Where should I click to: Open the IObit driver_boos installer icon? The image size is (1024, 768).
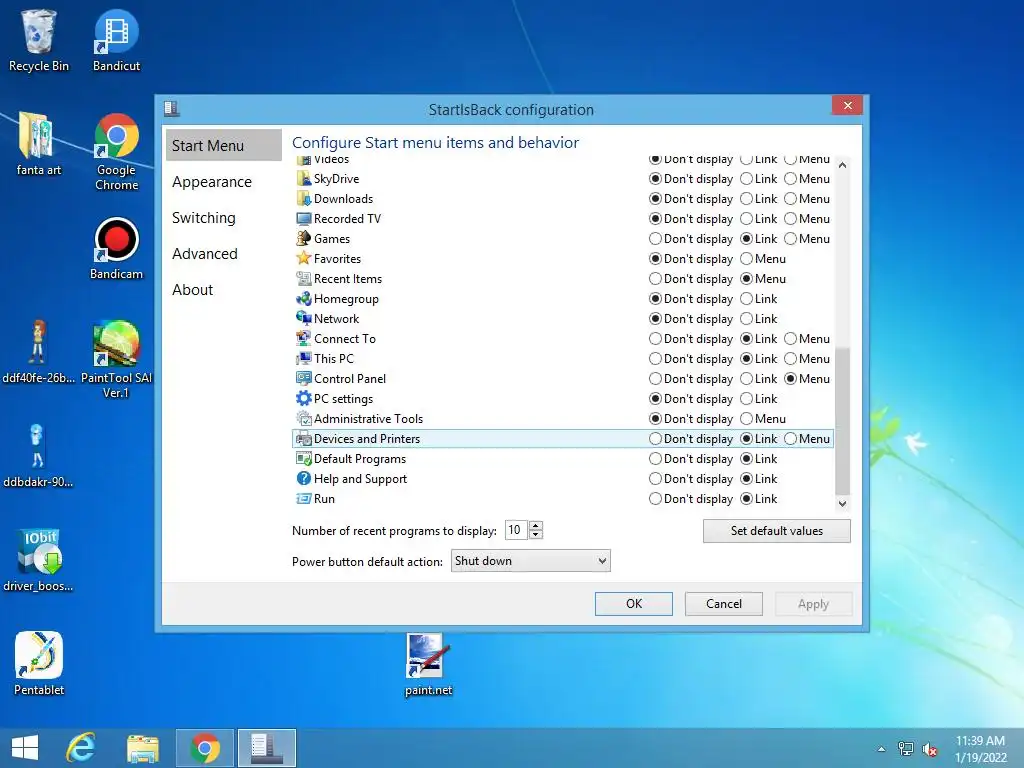(x=39, y=560)
